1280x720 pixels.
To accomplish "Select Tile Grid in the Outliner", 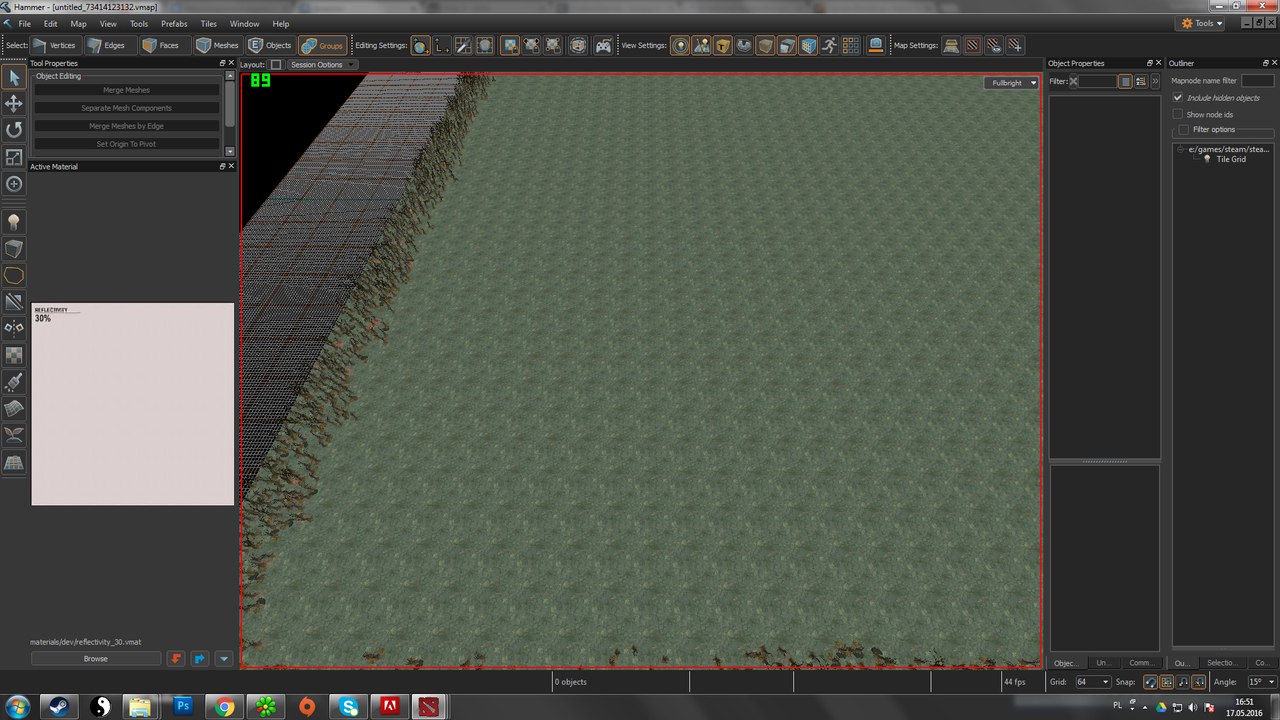I will click(x=1230, y=160).
